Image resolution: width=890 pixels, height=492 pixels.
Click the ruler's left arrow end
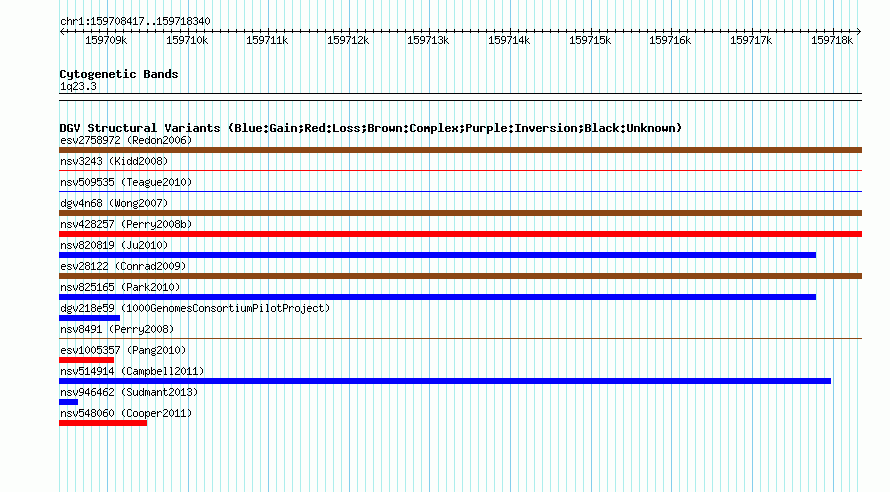[x=62, y=32]
